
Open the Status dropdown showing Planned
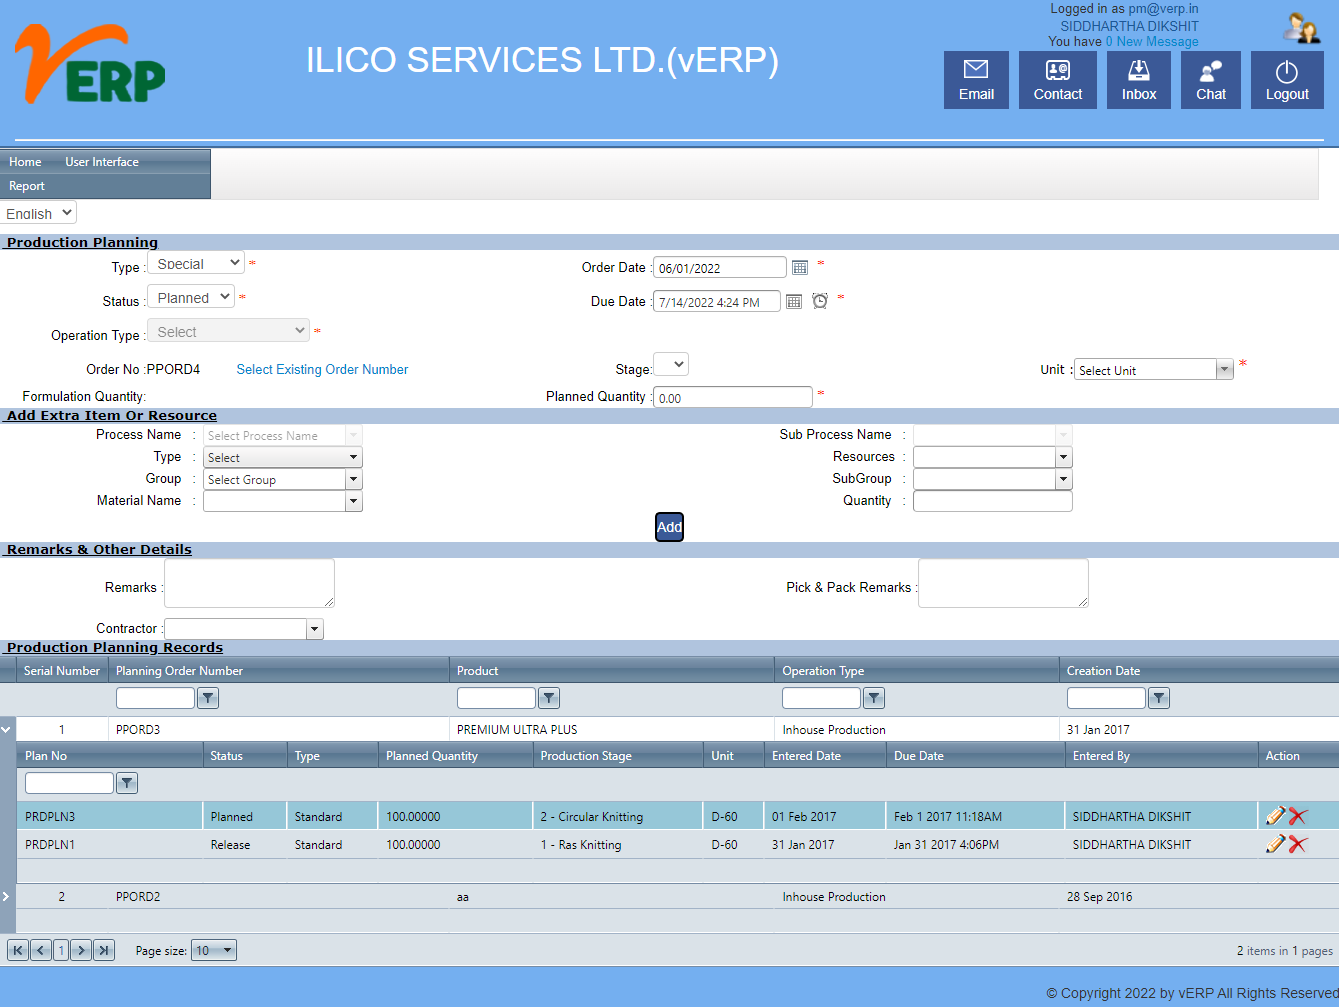tap(191, 297)
